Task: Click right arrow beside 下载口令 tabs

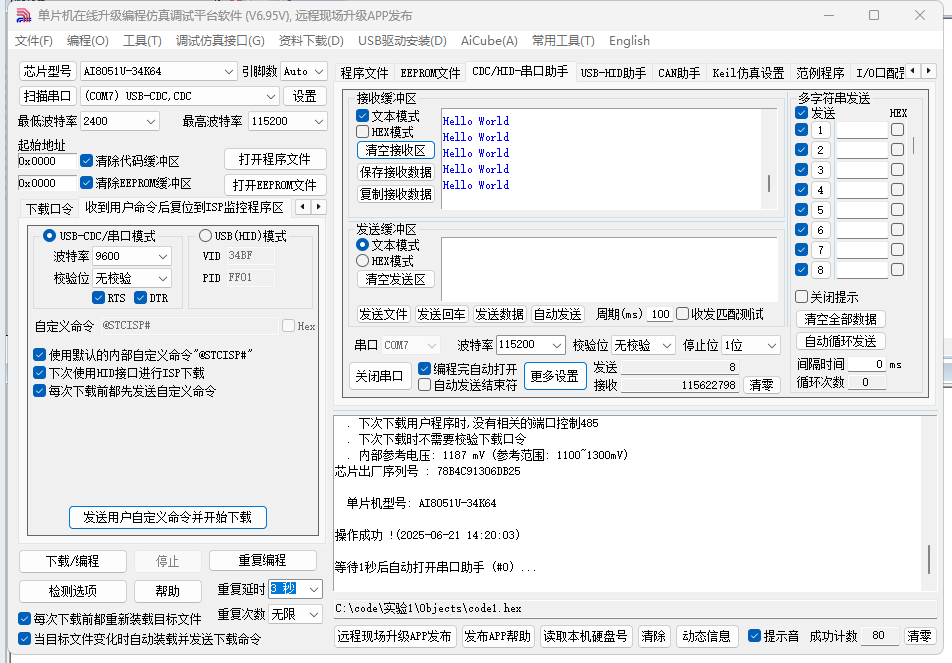Action: click(x=319, y=207)
